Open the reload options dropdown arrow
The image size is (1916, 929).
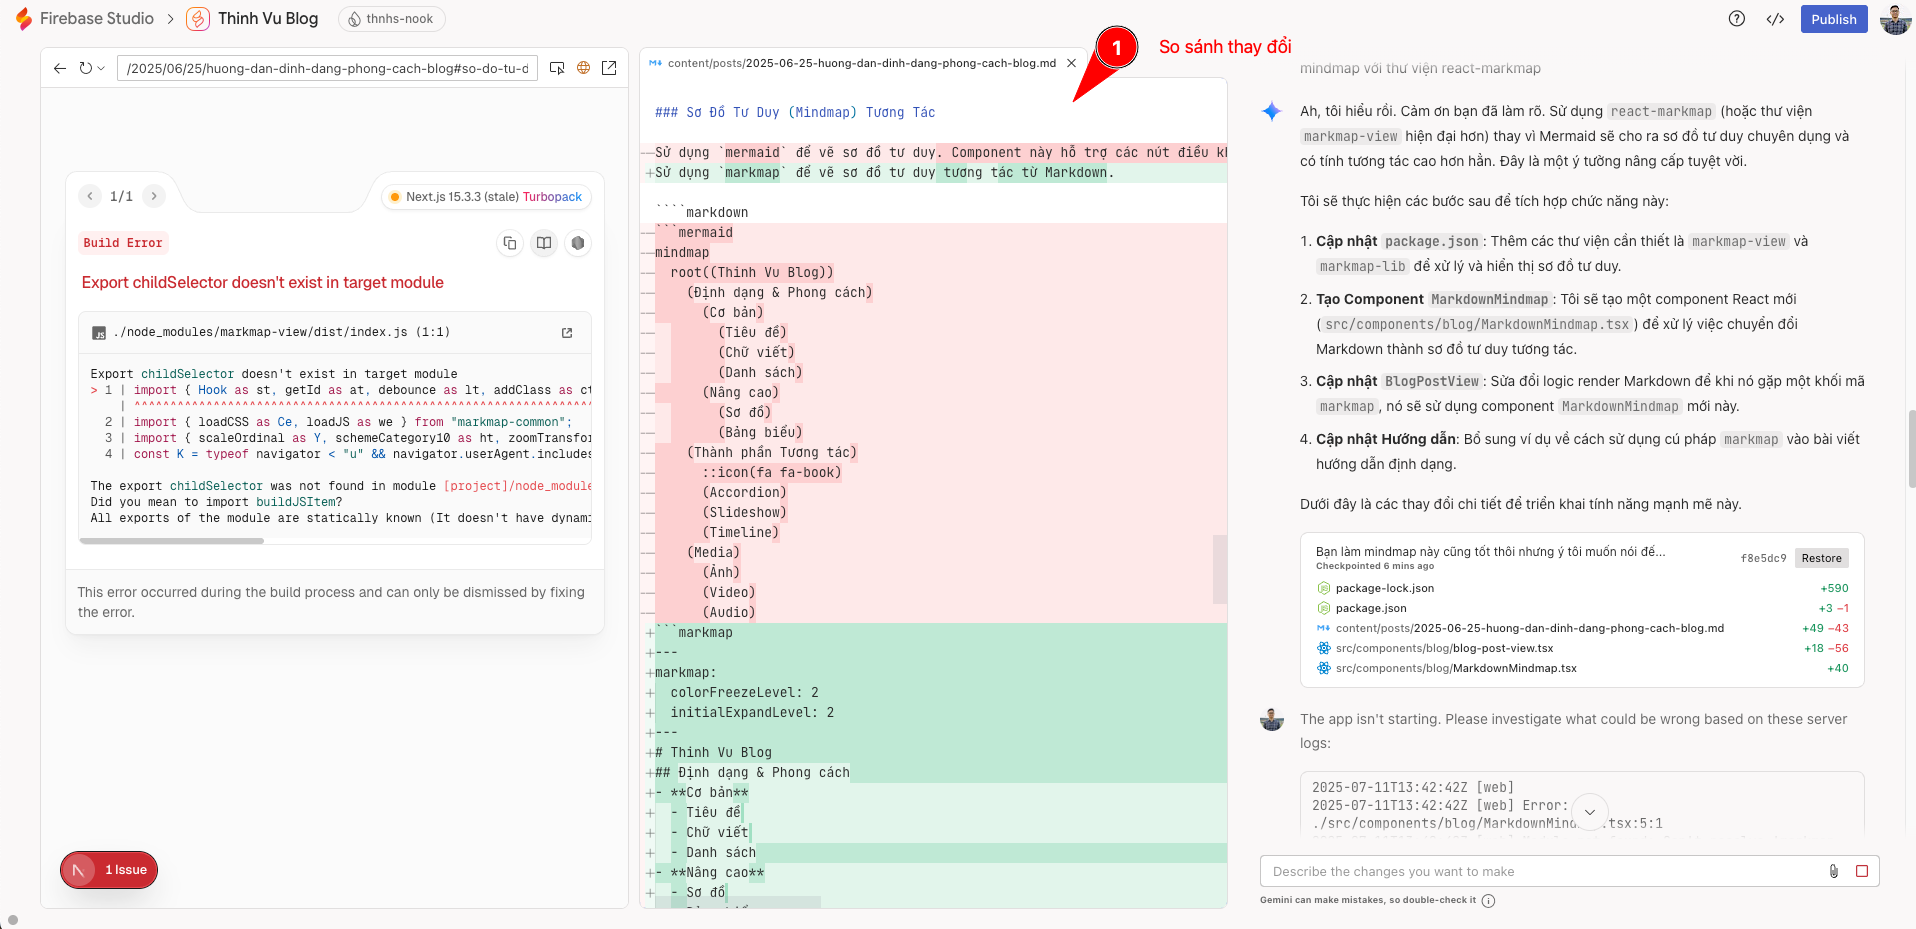[101, 69]
